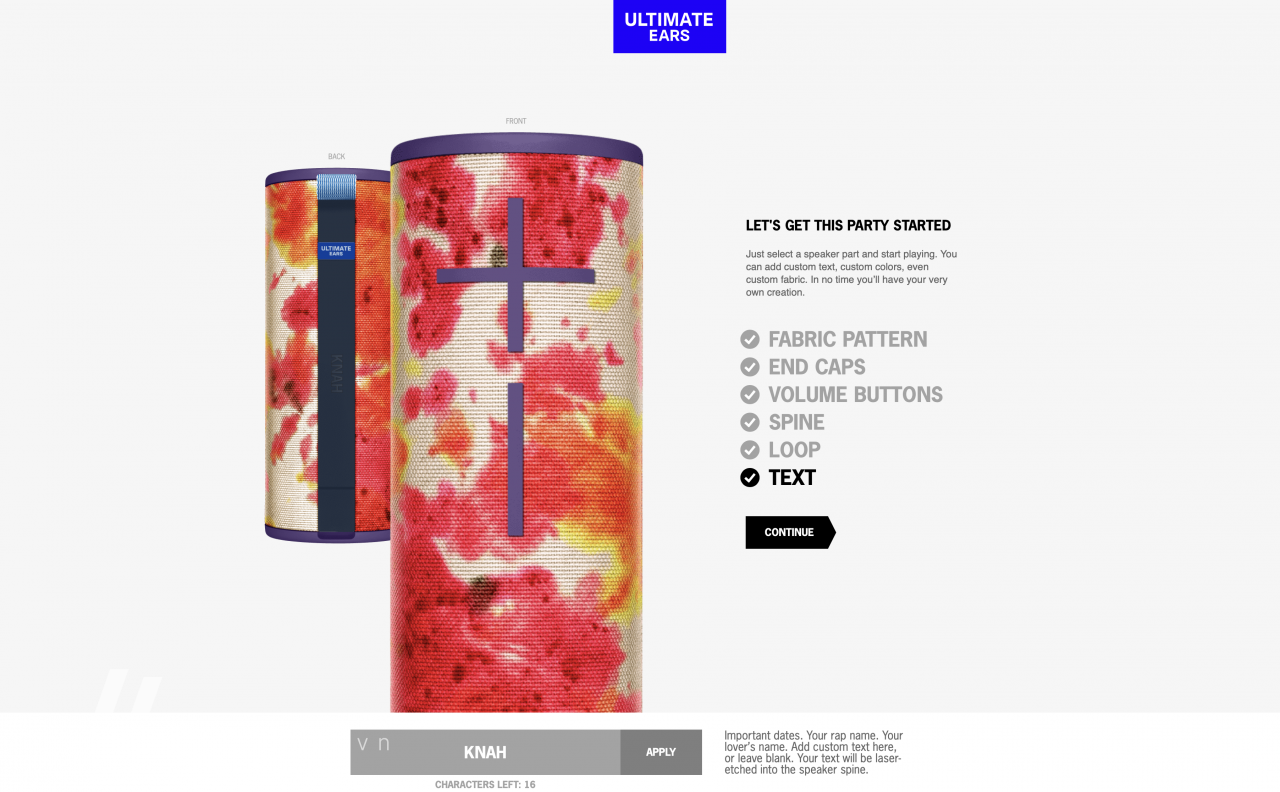Click the End Caps checkmark
This screenshot has height=792, width=1280.
coord(750,367)
